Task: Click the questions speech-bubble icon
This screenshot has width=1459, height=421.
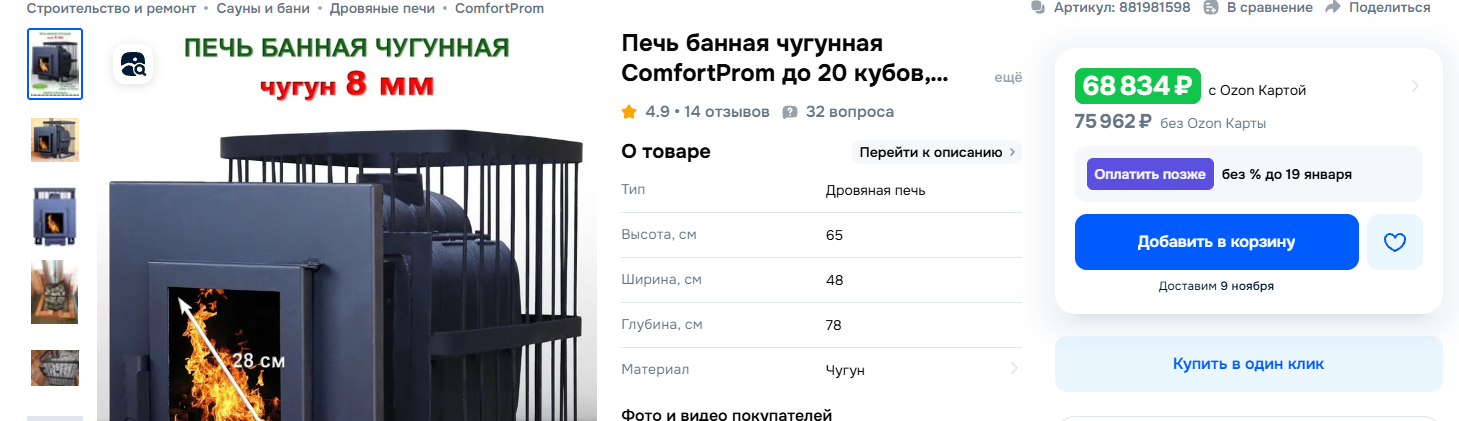Action: point(790,112)
